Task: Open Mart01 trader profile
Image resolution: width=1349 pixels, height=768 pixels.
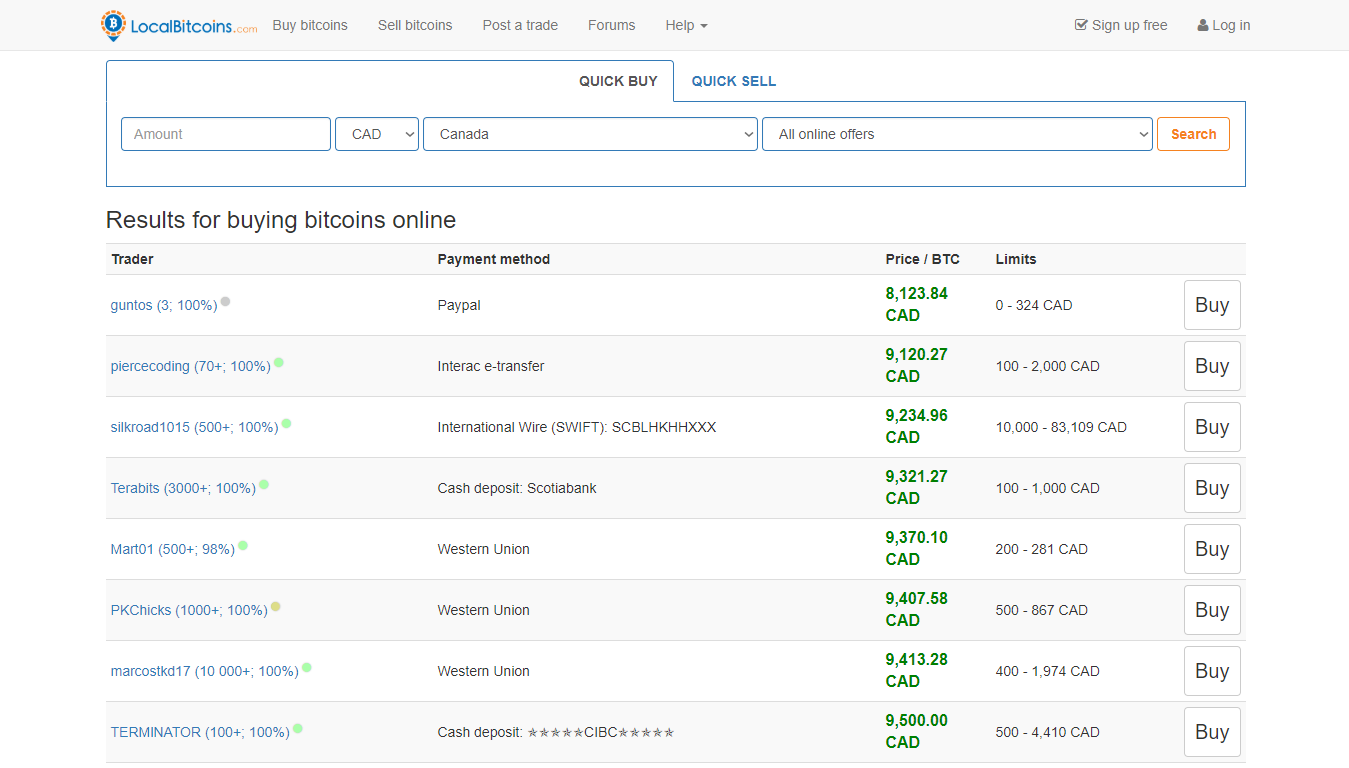Action: coord(173,549)
